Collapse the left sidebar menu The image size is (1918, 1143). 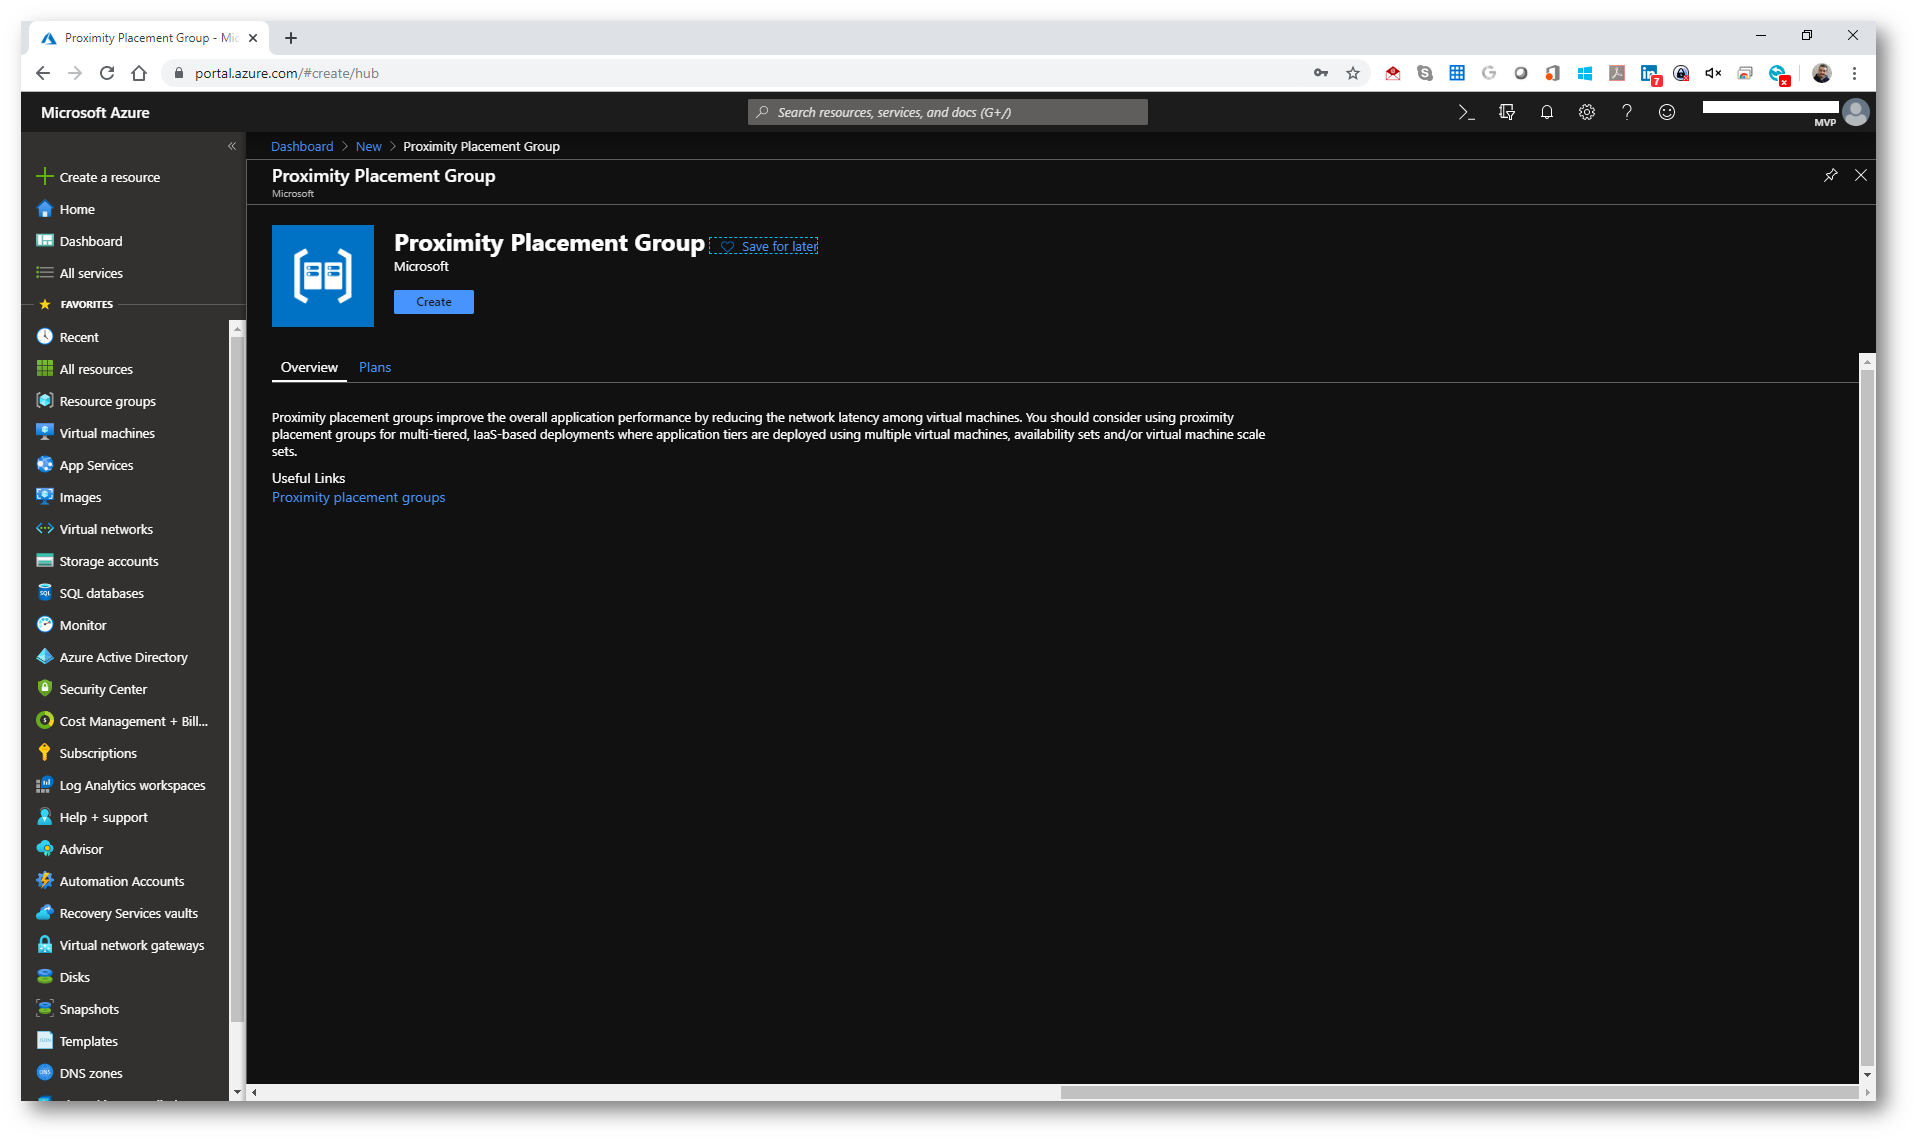click(x=232, y=146)
